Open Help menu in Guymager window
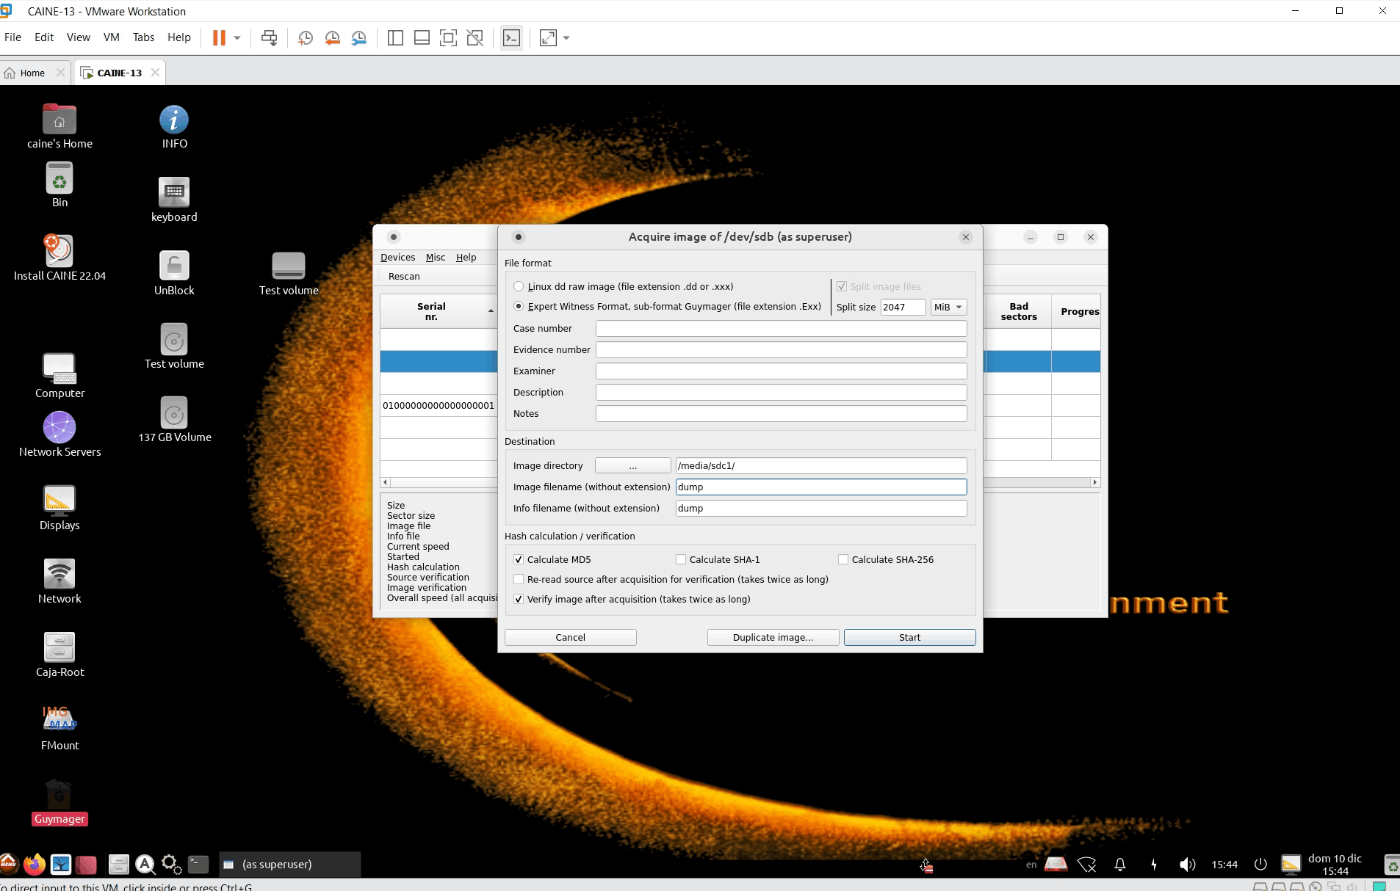The image size is (1400, 891). (x=466, y=257)
